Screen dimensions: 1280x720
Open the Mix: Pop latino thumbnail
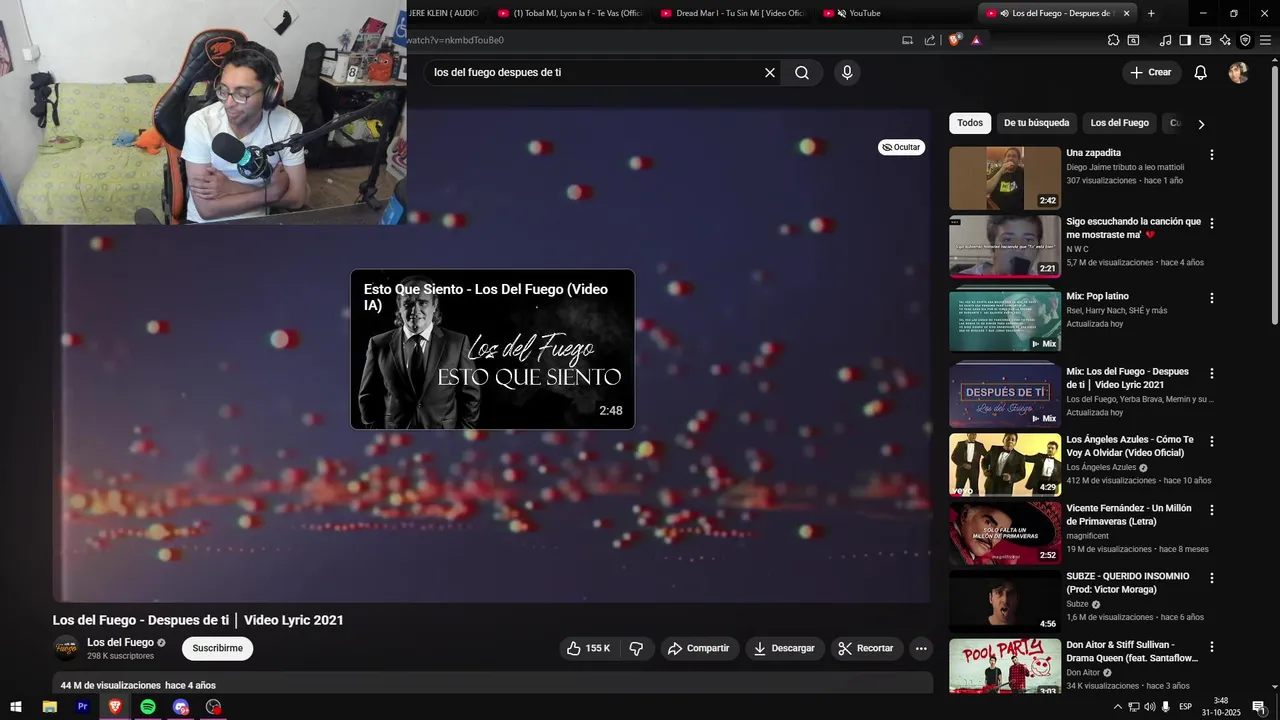click(1005, 321)
